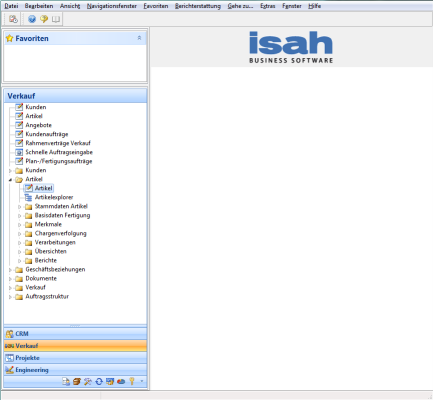Switch to the CRM module

75,334
